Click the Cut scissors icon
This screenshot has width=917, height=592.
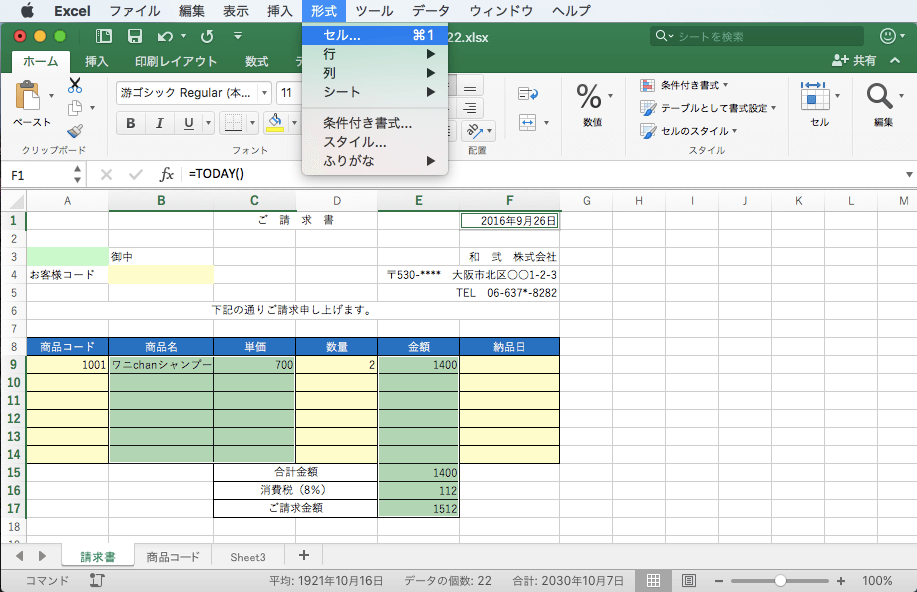(75, 85)
